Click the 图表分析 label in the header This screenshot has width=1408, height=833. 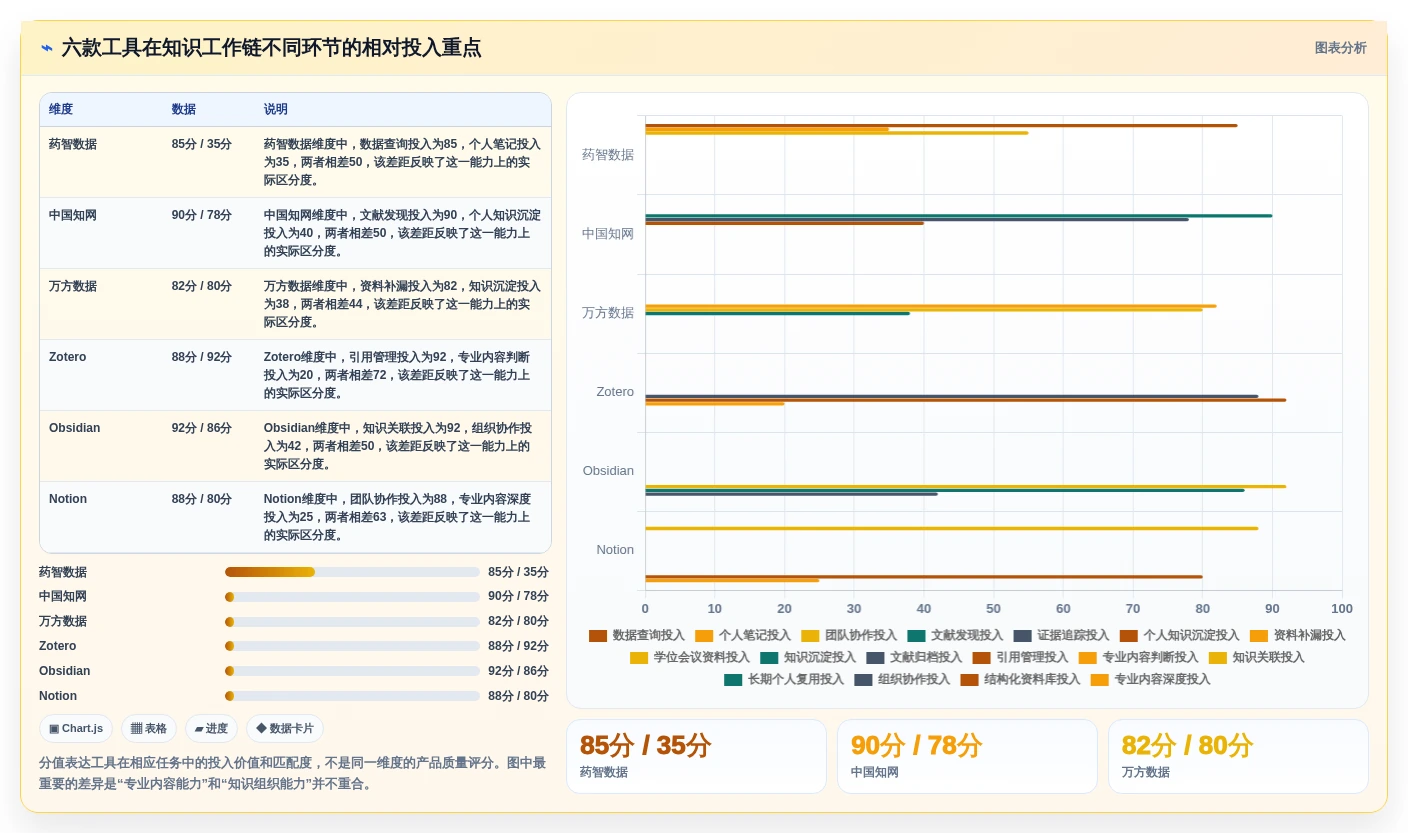(1340, 48)
